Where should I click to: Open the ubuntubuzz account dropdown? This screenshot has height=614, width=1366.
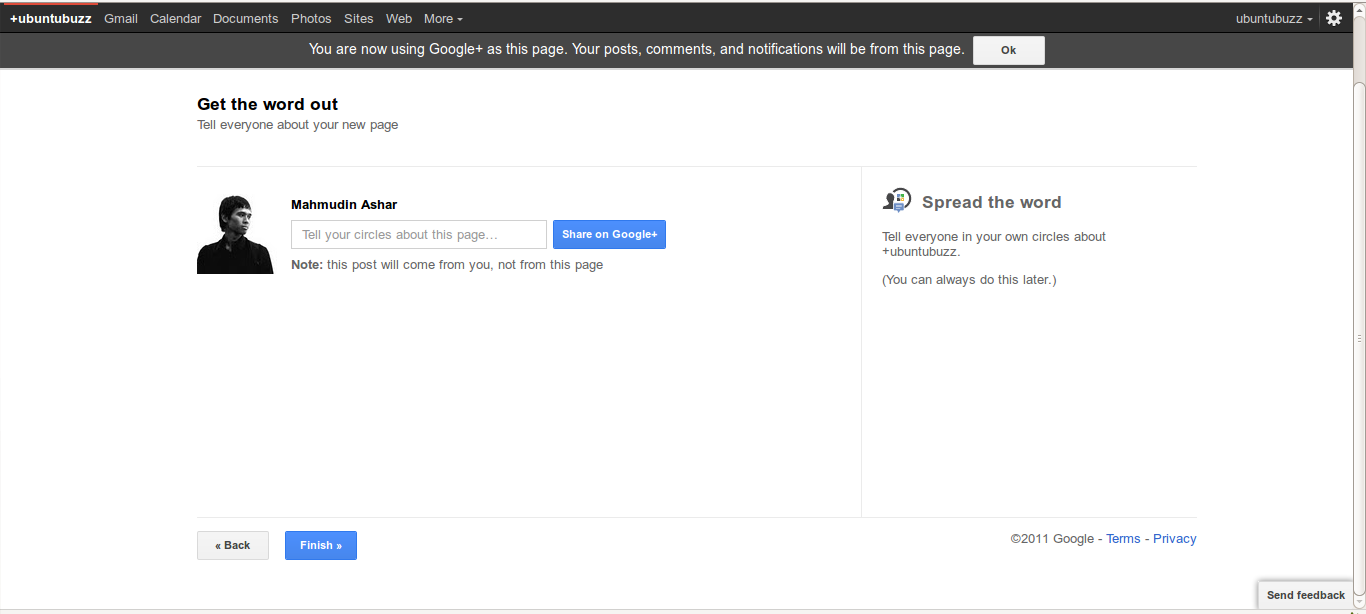1274,19
